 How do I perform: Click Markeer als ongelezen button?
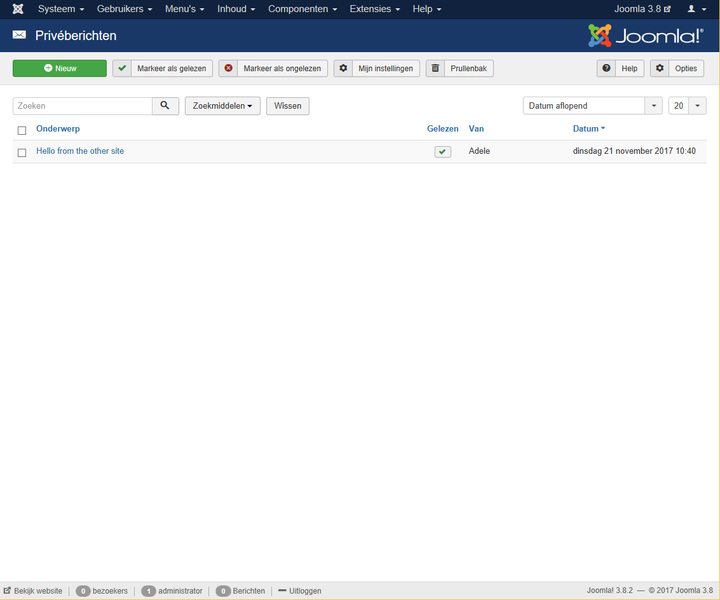[x=273, y=68]
